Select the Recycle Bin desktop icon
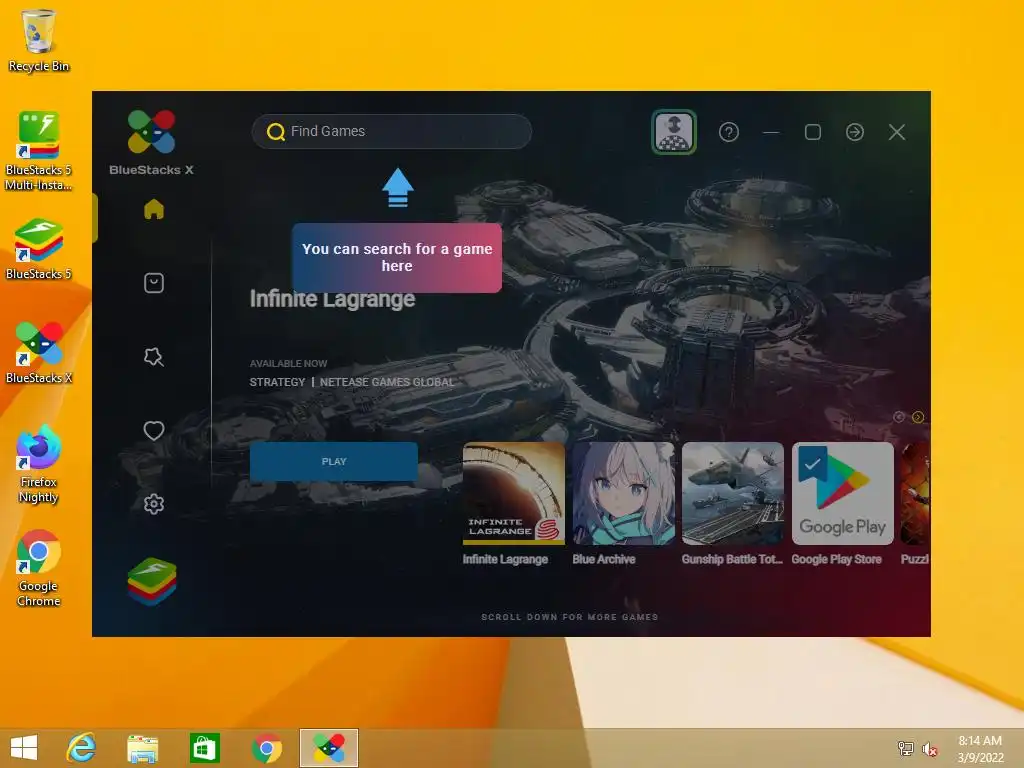Screen dimensions: 1024x768 (39, 41)
